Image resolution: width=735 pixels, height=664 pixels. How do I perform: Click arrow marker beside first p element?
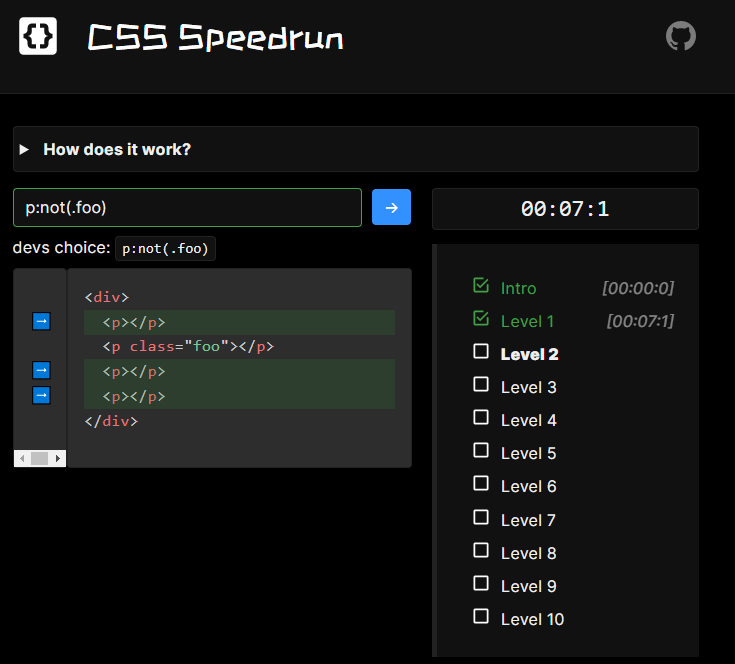coord(41,321)
